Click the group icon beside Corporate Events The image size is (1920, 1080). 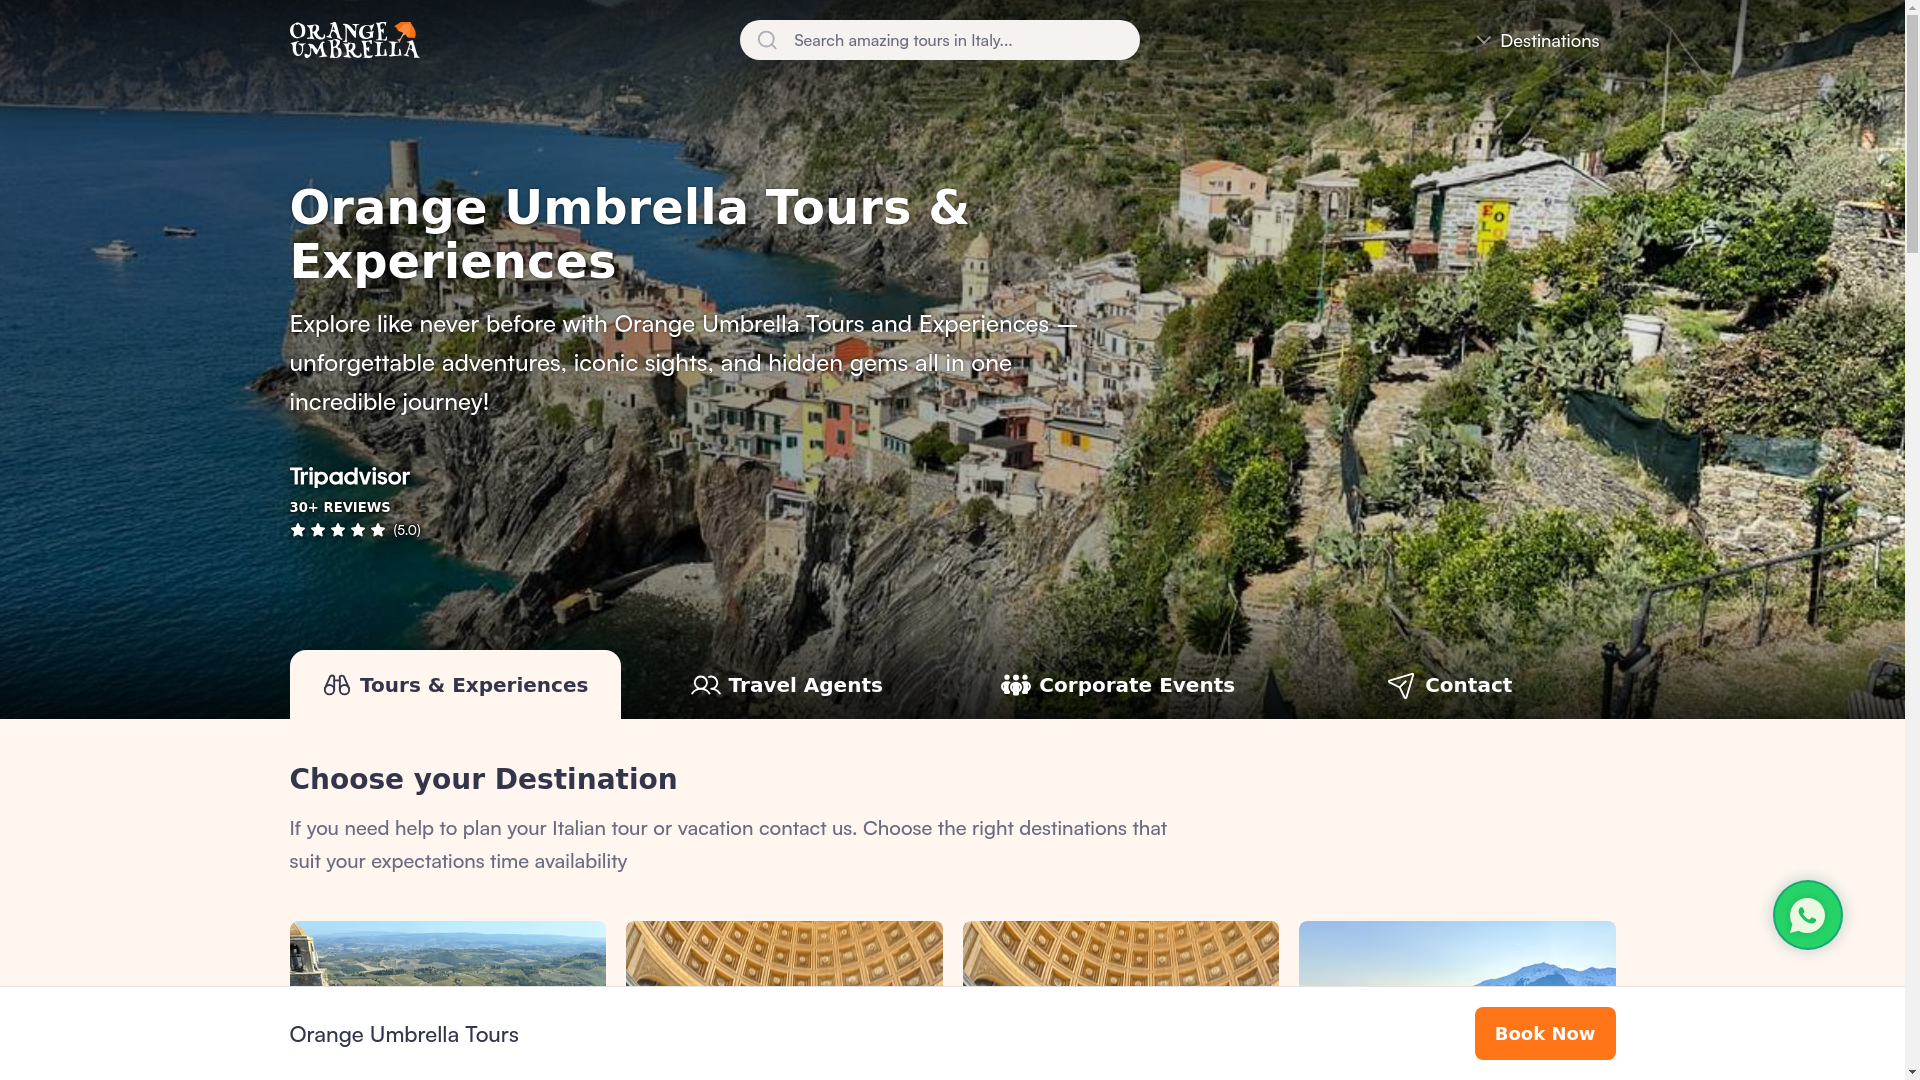pos(1015,685)
